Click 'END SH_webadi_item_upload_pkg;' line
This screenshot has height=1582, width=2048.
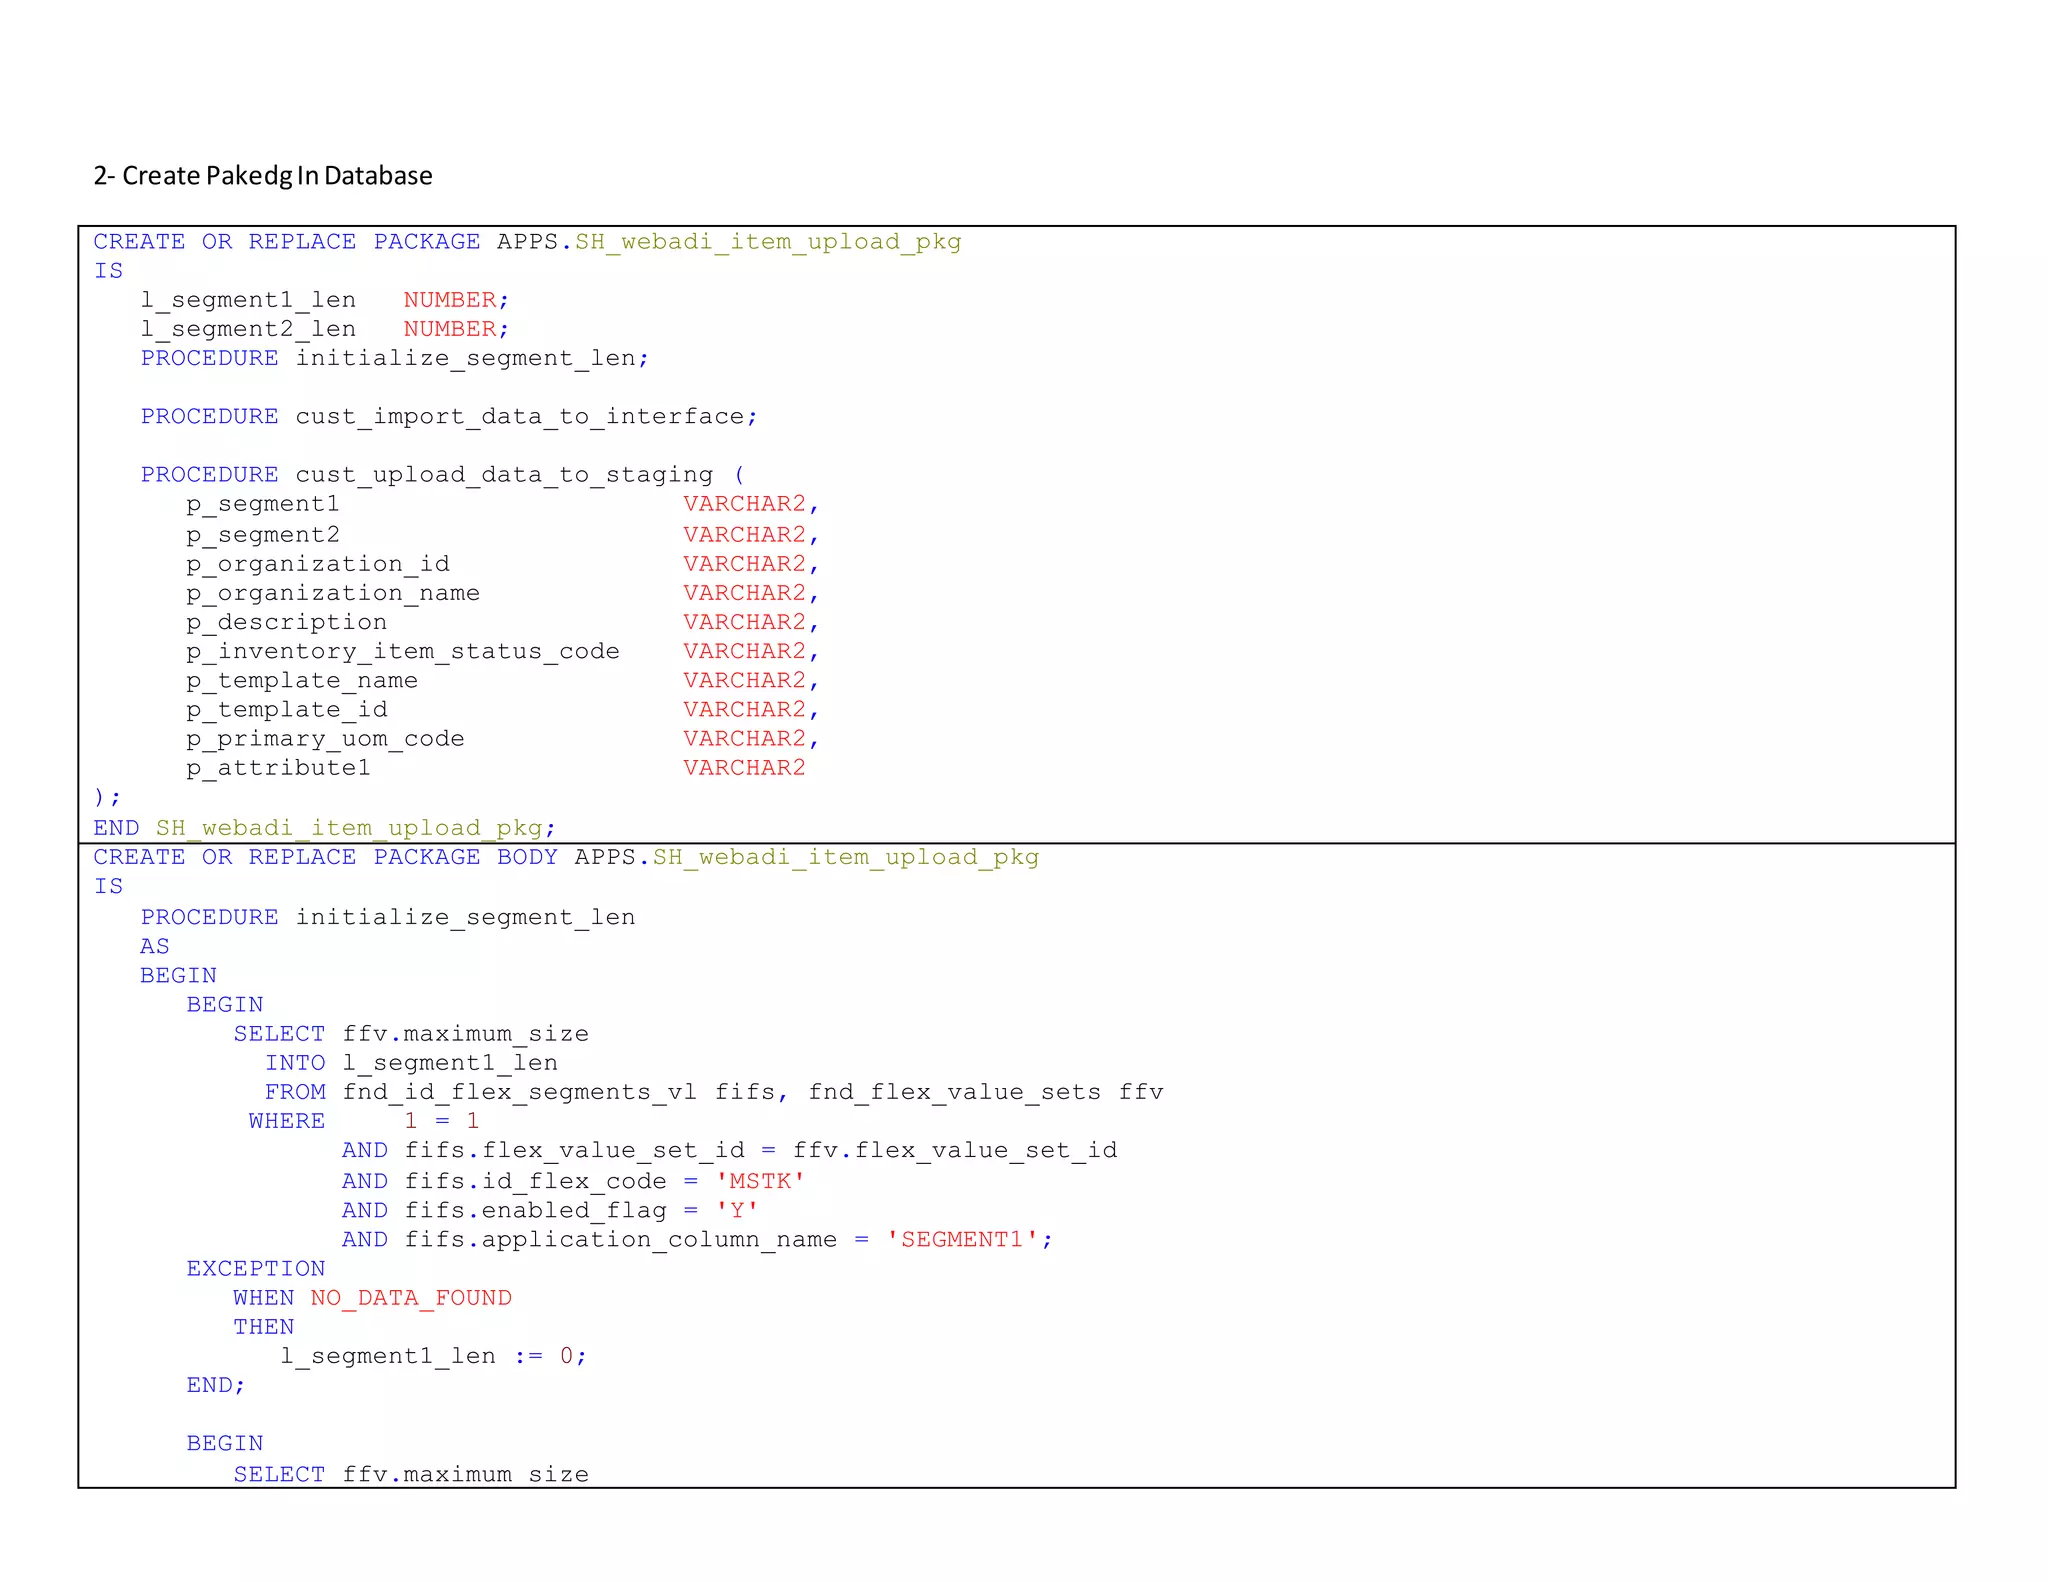tap(325, 828)
